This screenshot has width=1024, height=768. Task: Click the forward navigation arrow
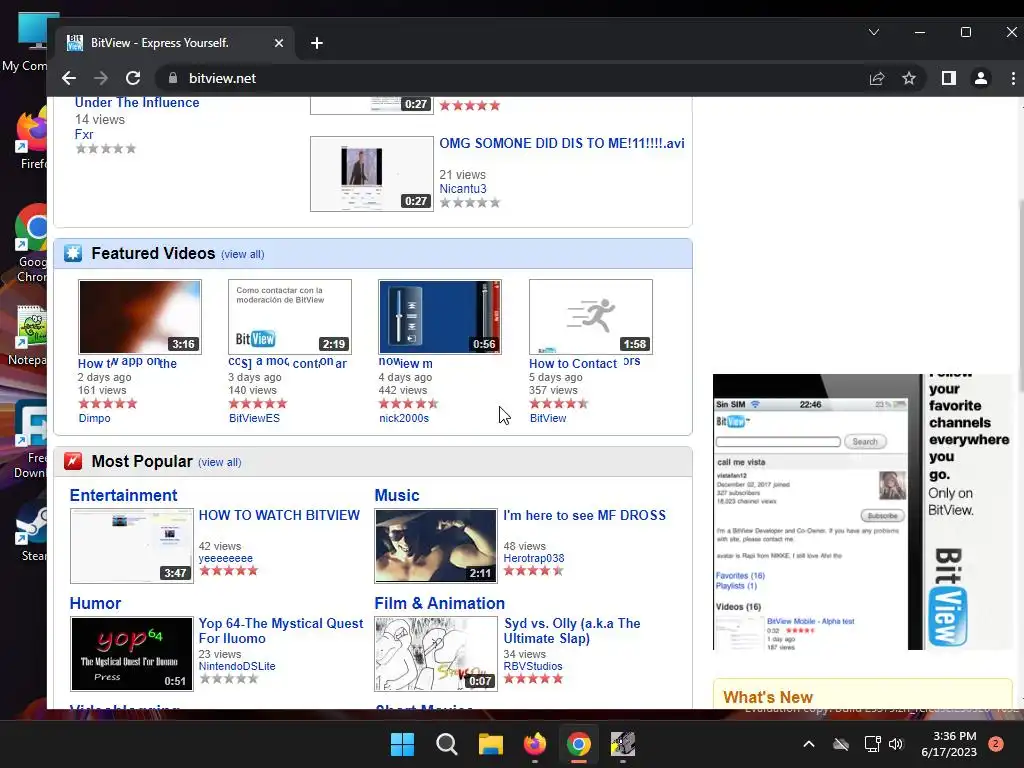tap(101, 78)
